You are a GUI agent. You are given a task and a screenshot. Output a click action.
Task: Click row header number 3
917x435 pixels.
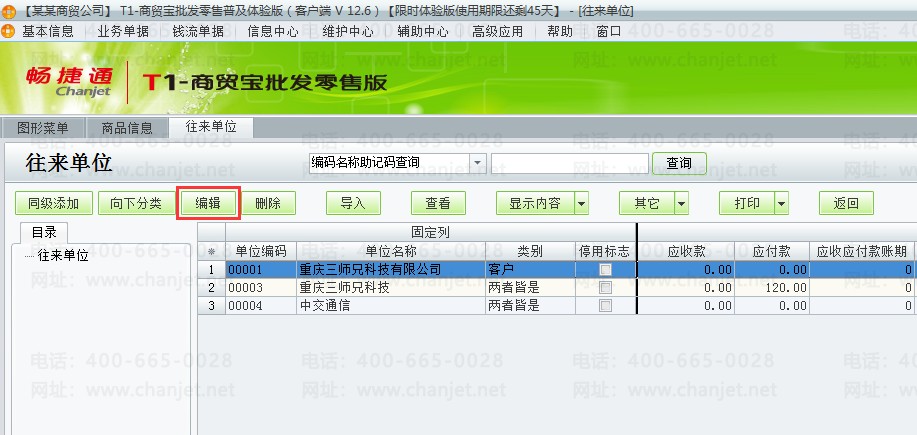(x=211, y=305)
